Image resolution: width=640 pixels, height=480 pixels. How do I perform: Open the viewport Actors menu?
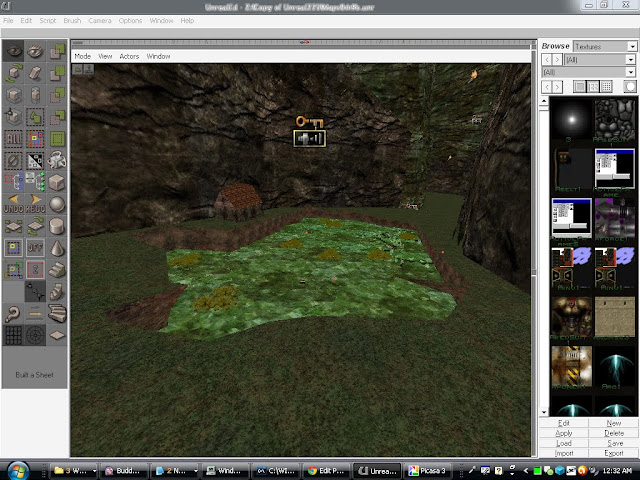point(129,56)
